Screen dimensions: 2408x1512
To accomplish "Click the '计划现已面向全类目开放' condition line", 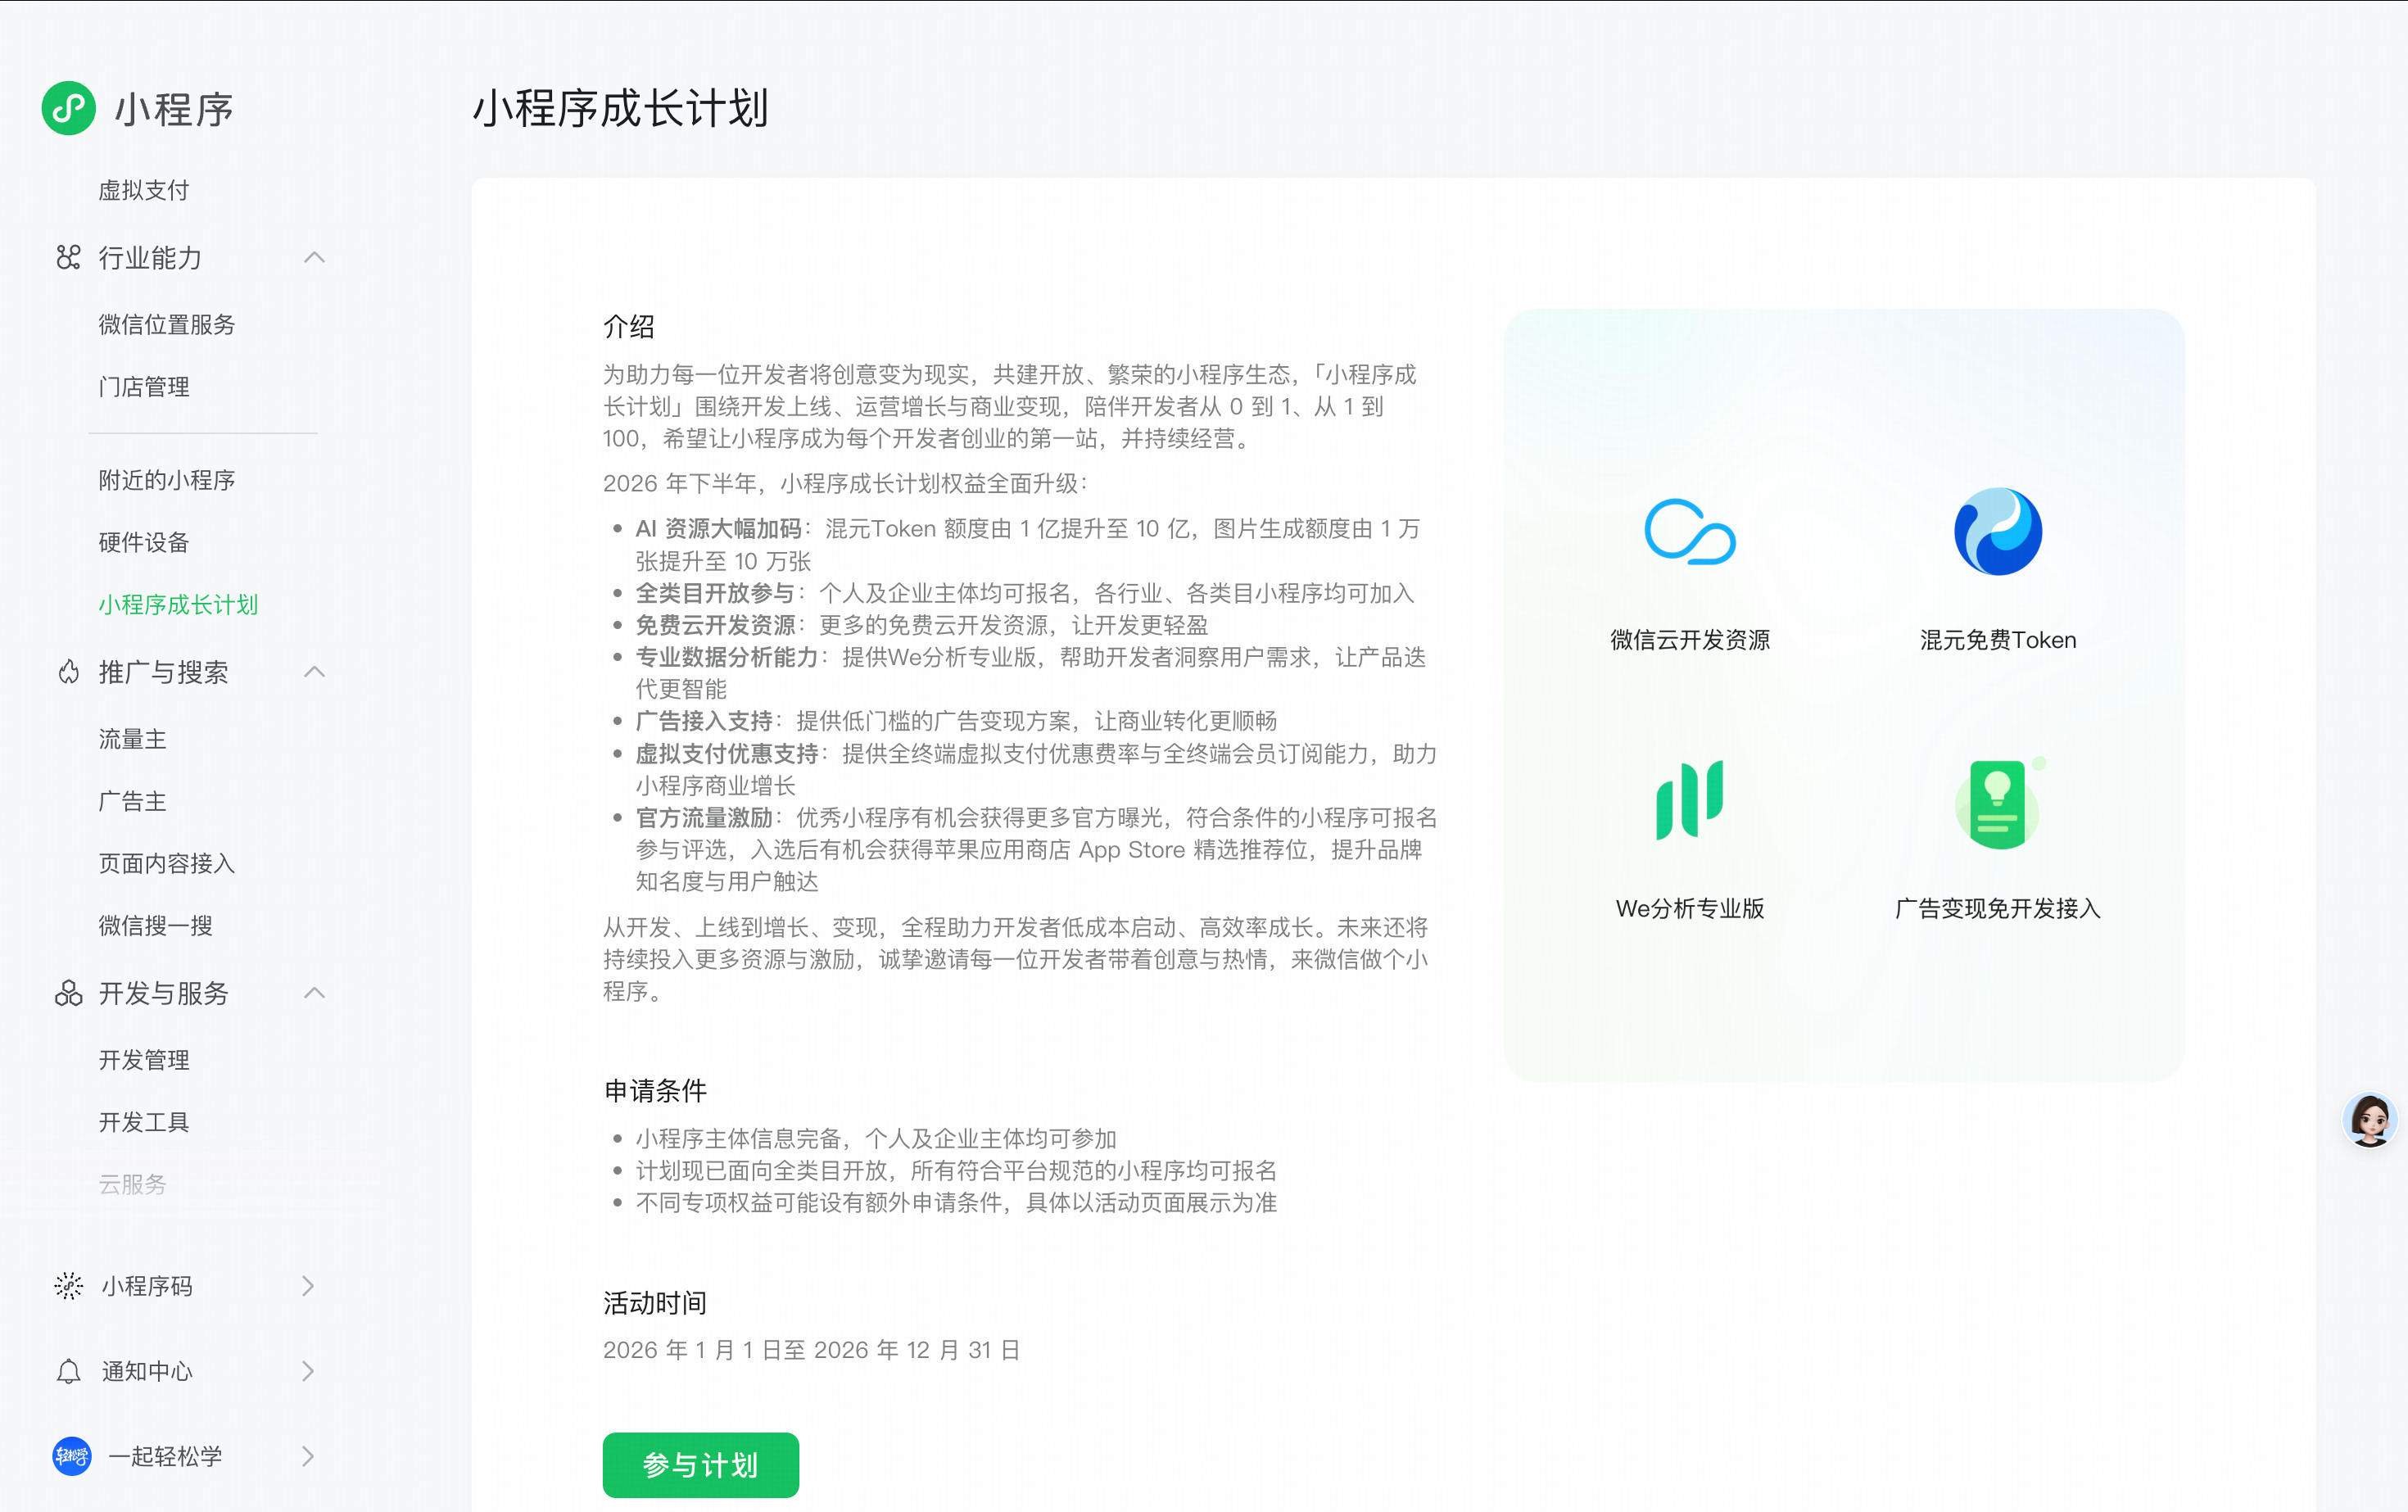I will [x=956, y=1170].
